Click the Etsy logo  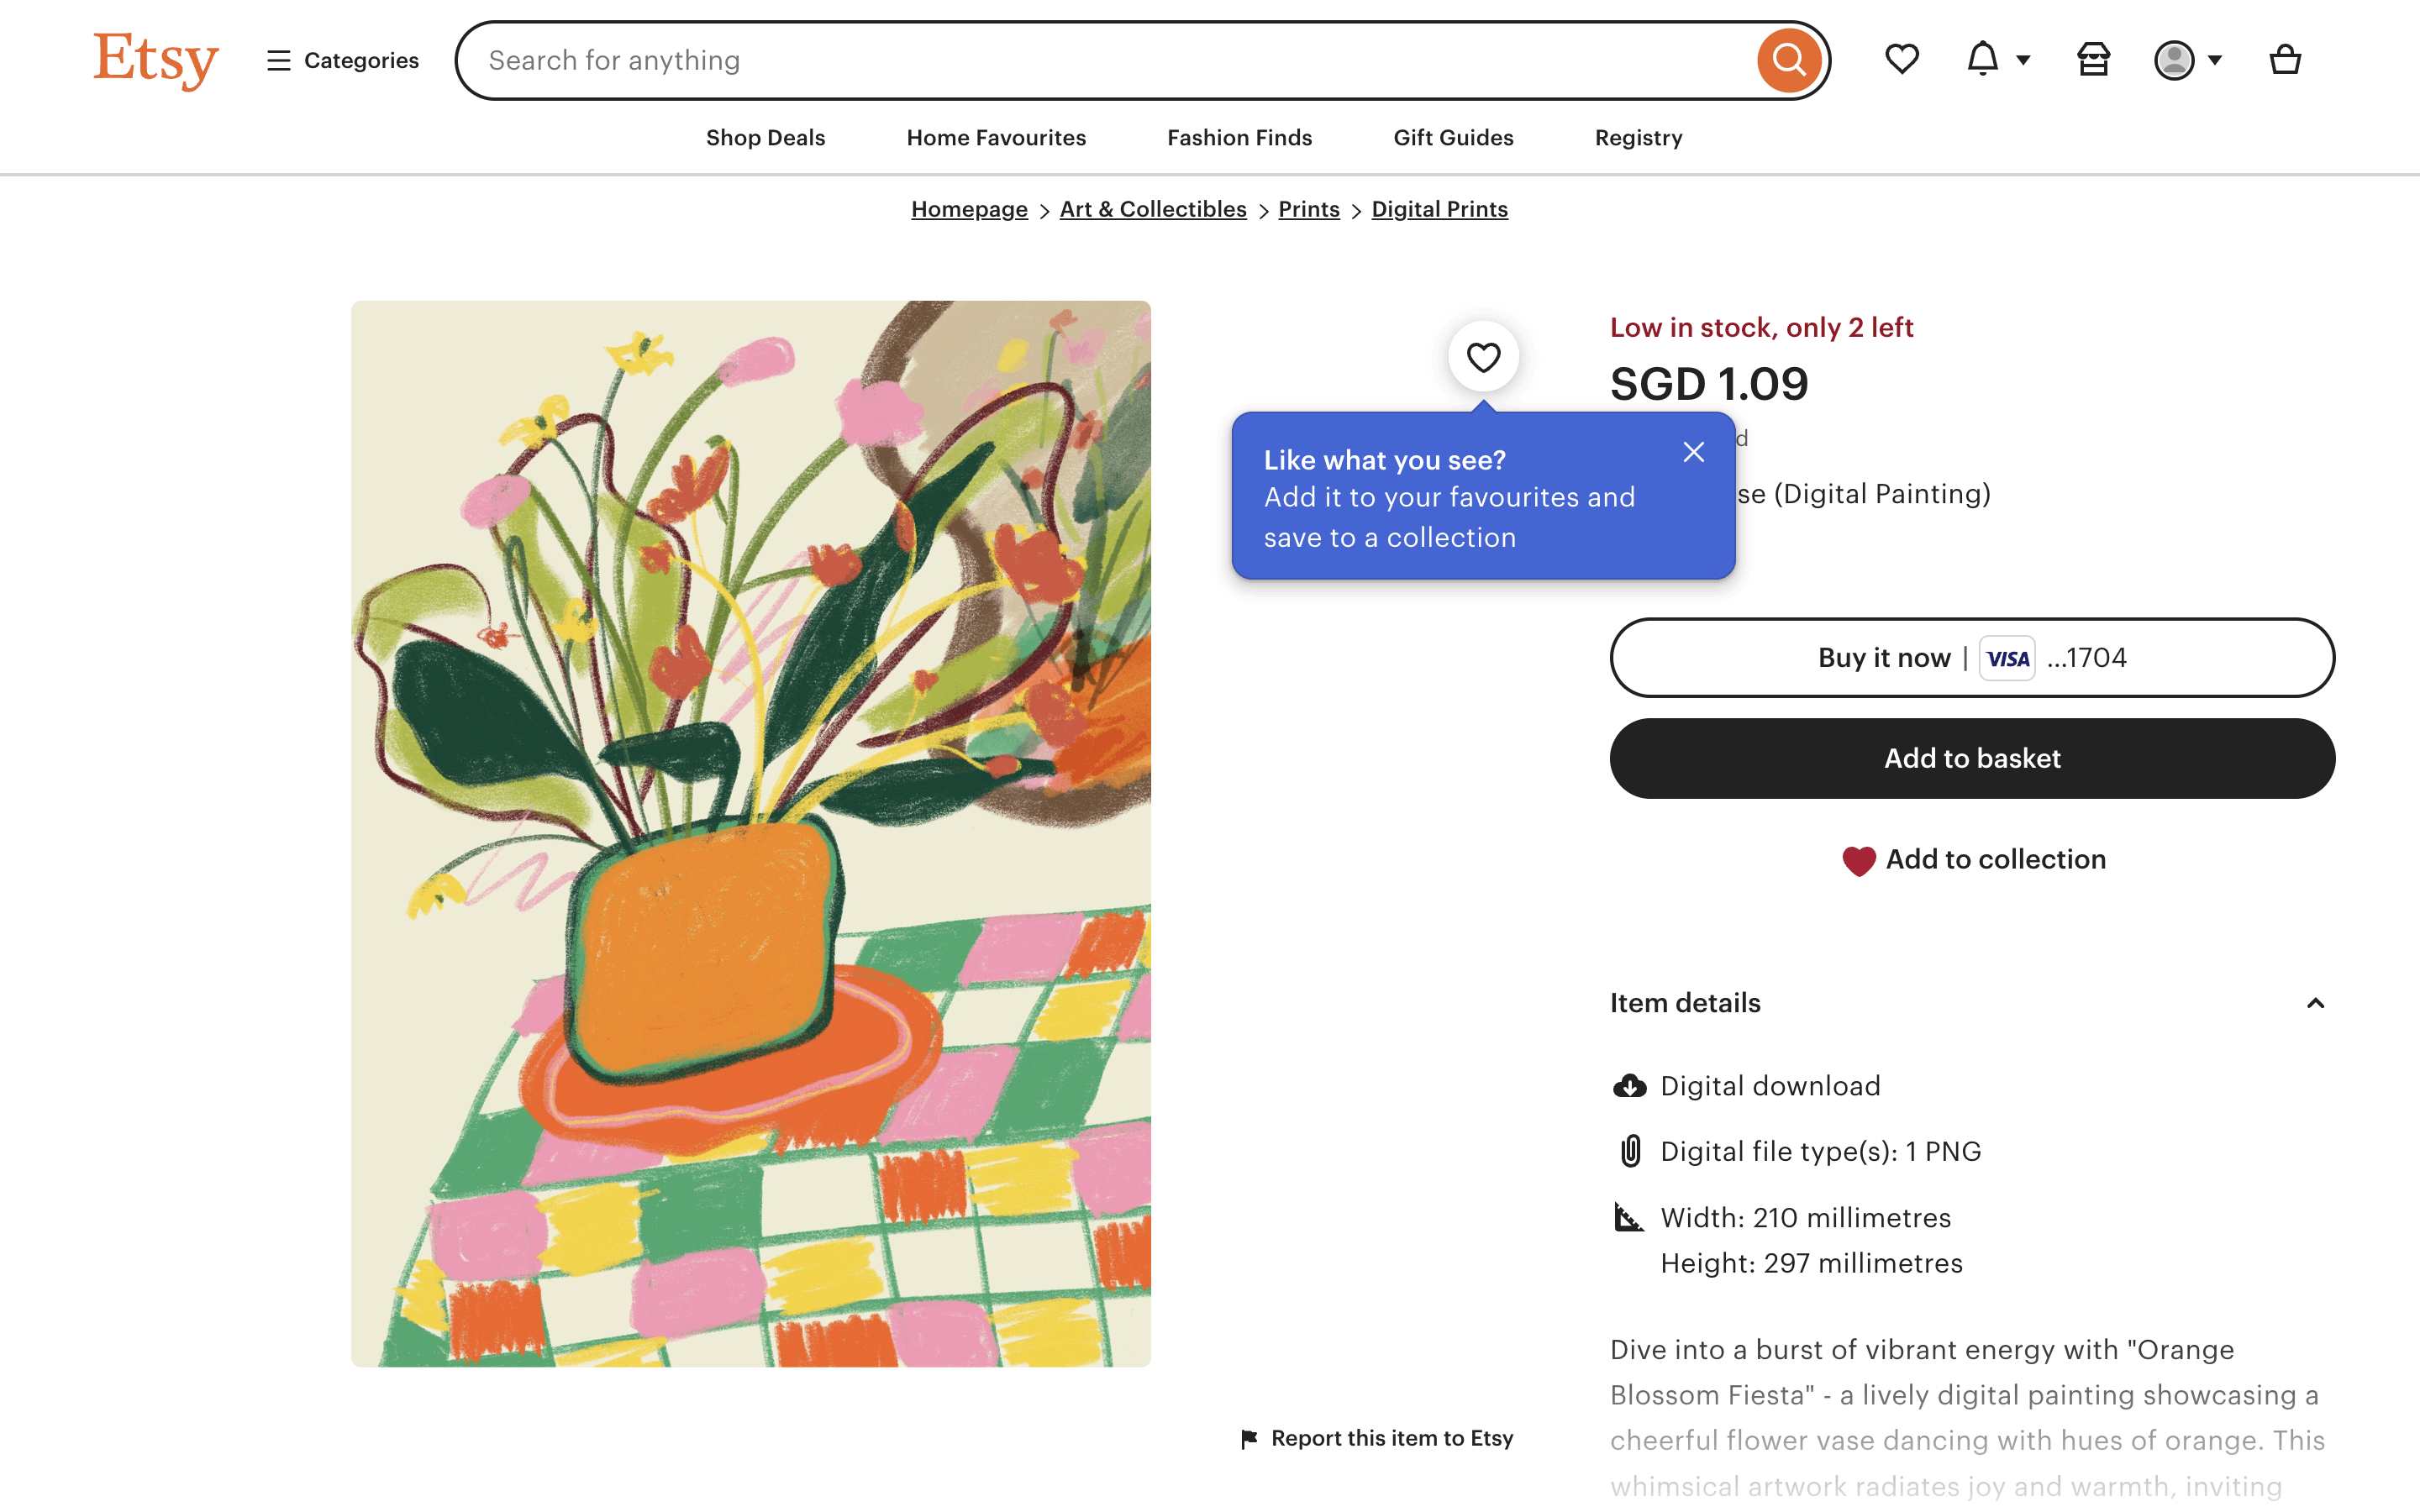(x=156, y=60)
